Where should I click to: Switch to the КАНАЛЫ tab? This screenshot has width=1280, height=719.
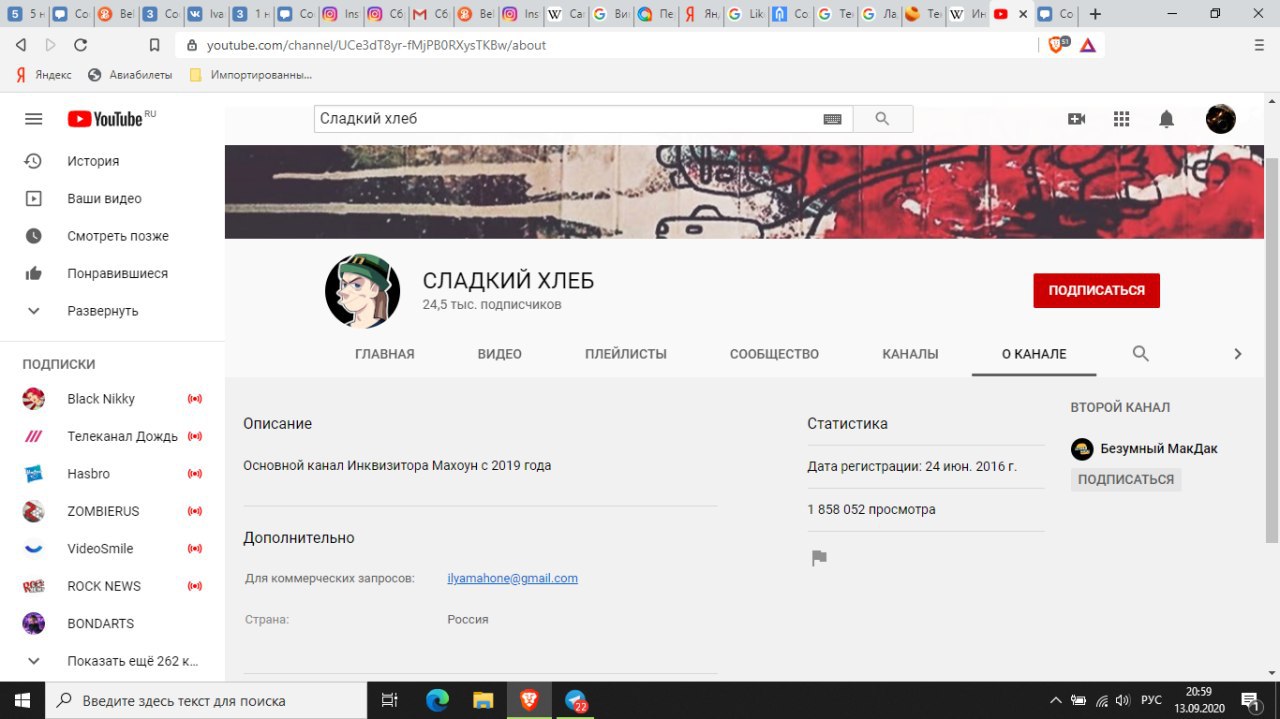click(x=910, y=354)
